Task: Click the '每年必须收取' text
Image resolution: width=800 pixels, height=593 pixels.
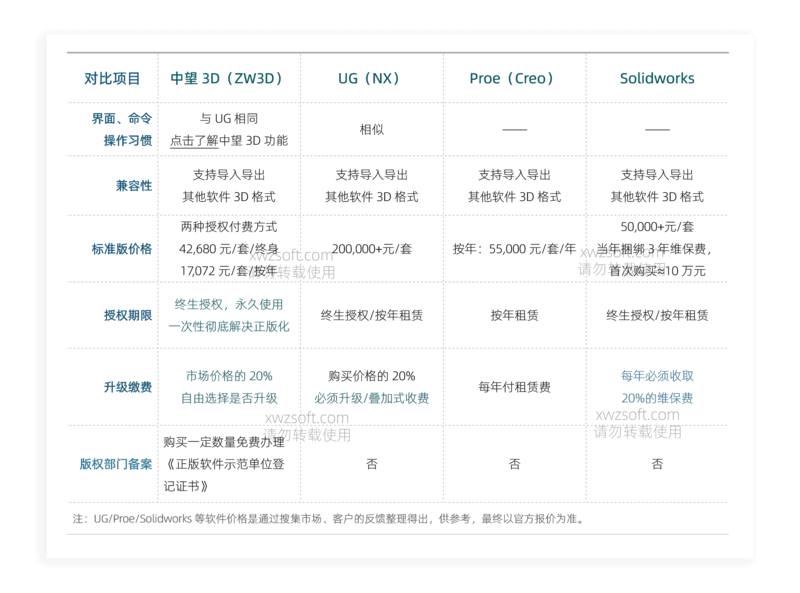Action: pos(657,376)
